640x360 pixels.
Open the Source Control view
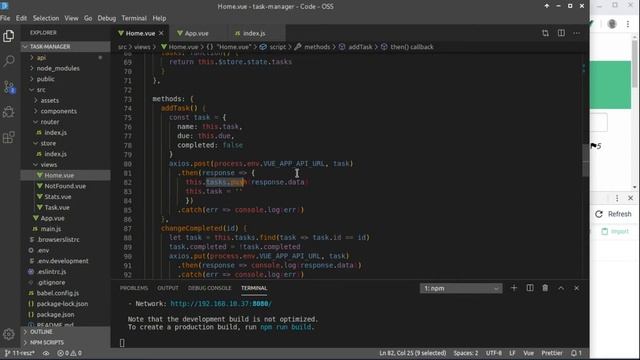(9, 87)
